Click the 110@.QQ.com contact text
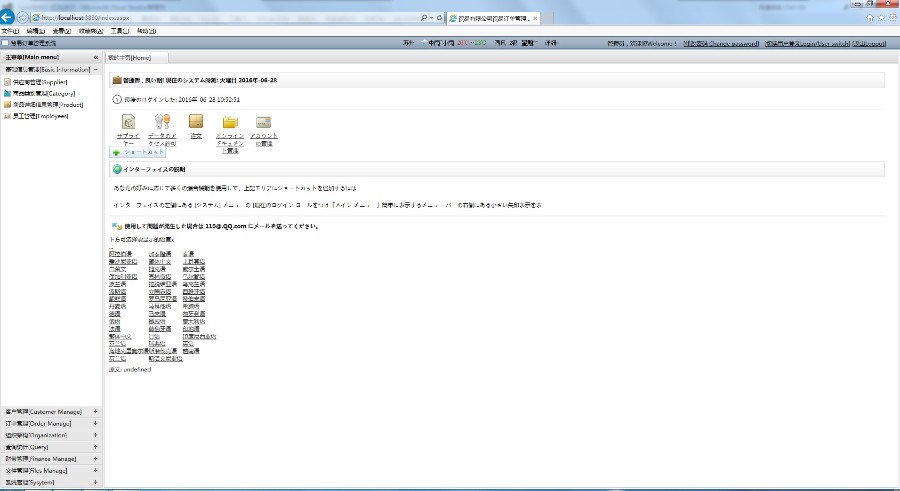The width and height of the screenshot is (900, 491). pos(226,226)
